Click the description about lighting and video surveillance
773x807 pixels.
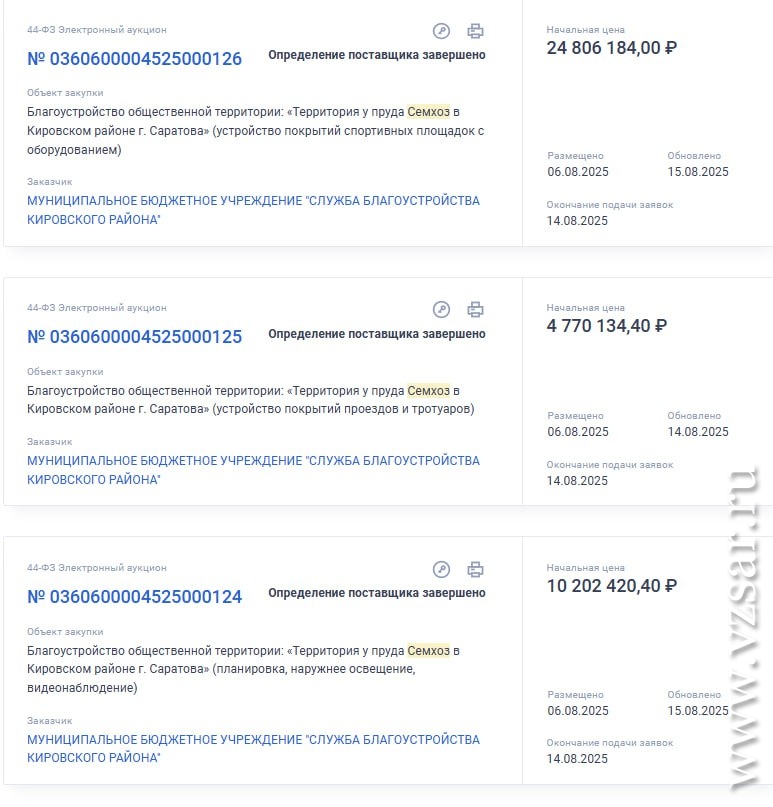(243, 669)
